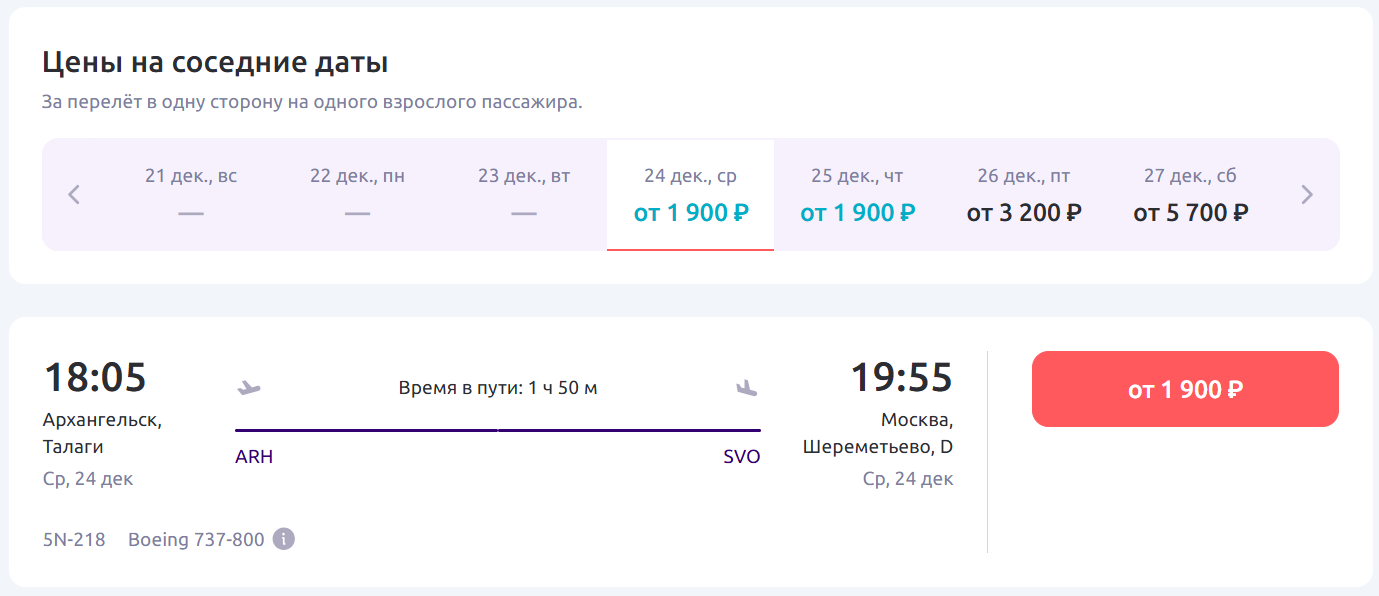Select the 23 Dec Tuesday date tab
Image resolution: width=1379 pixels, height=596 pixels.
(524, 195)
